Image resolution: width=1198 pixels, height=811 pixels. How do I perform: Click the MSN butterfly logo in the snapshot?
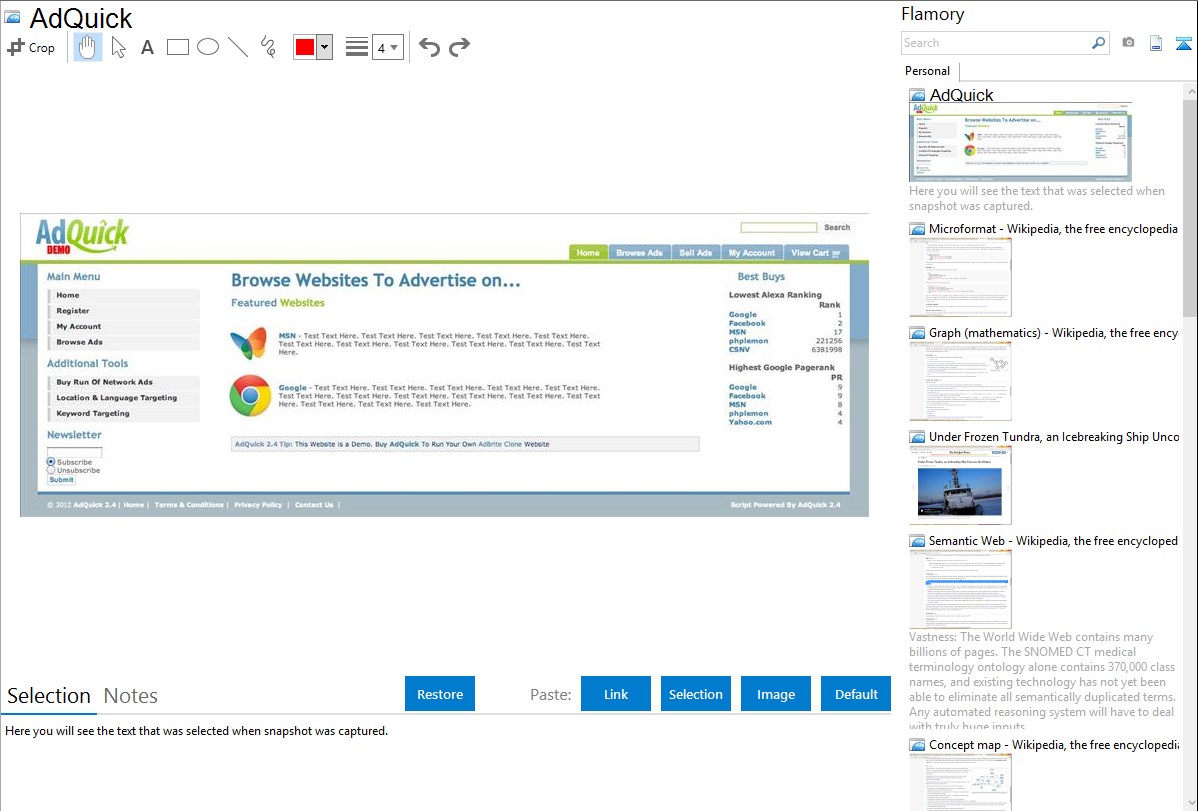pos(249,343)
